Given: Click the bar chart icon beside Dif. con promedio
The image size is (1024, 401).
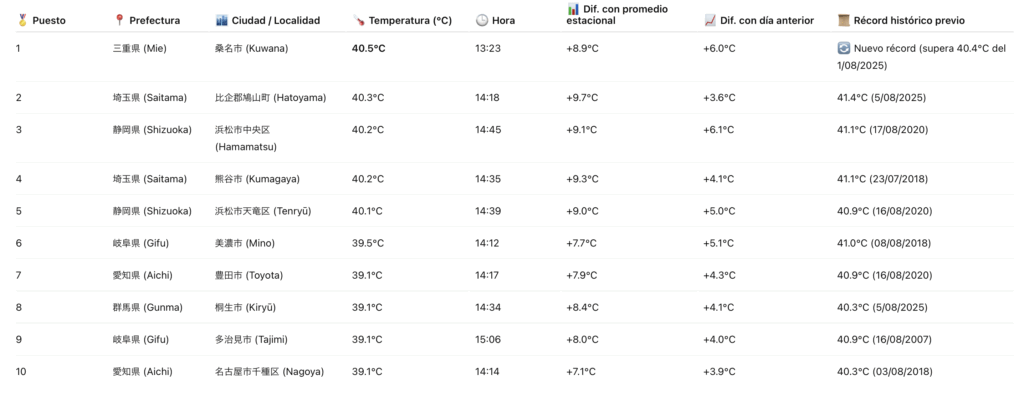Looking at the screenshot, I should point(573,9).
